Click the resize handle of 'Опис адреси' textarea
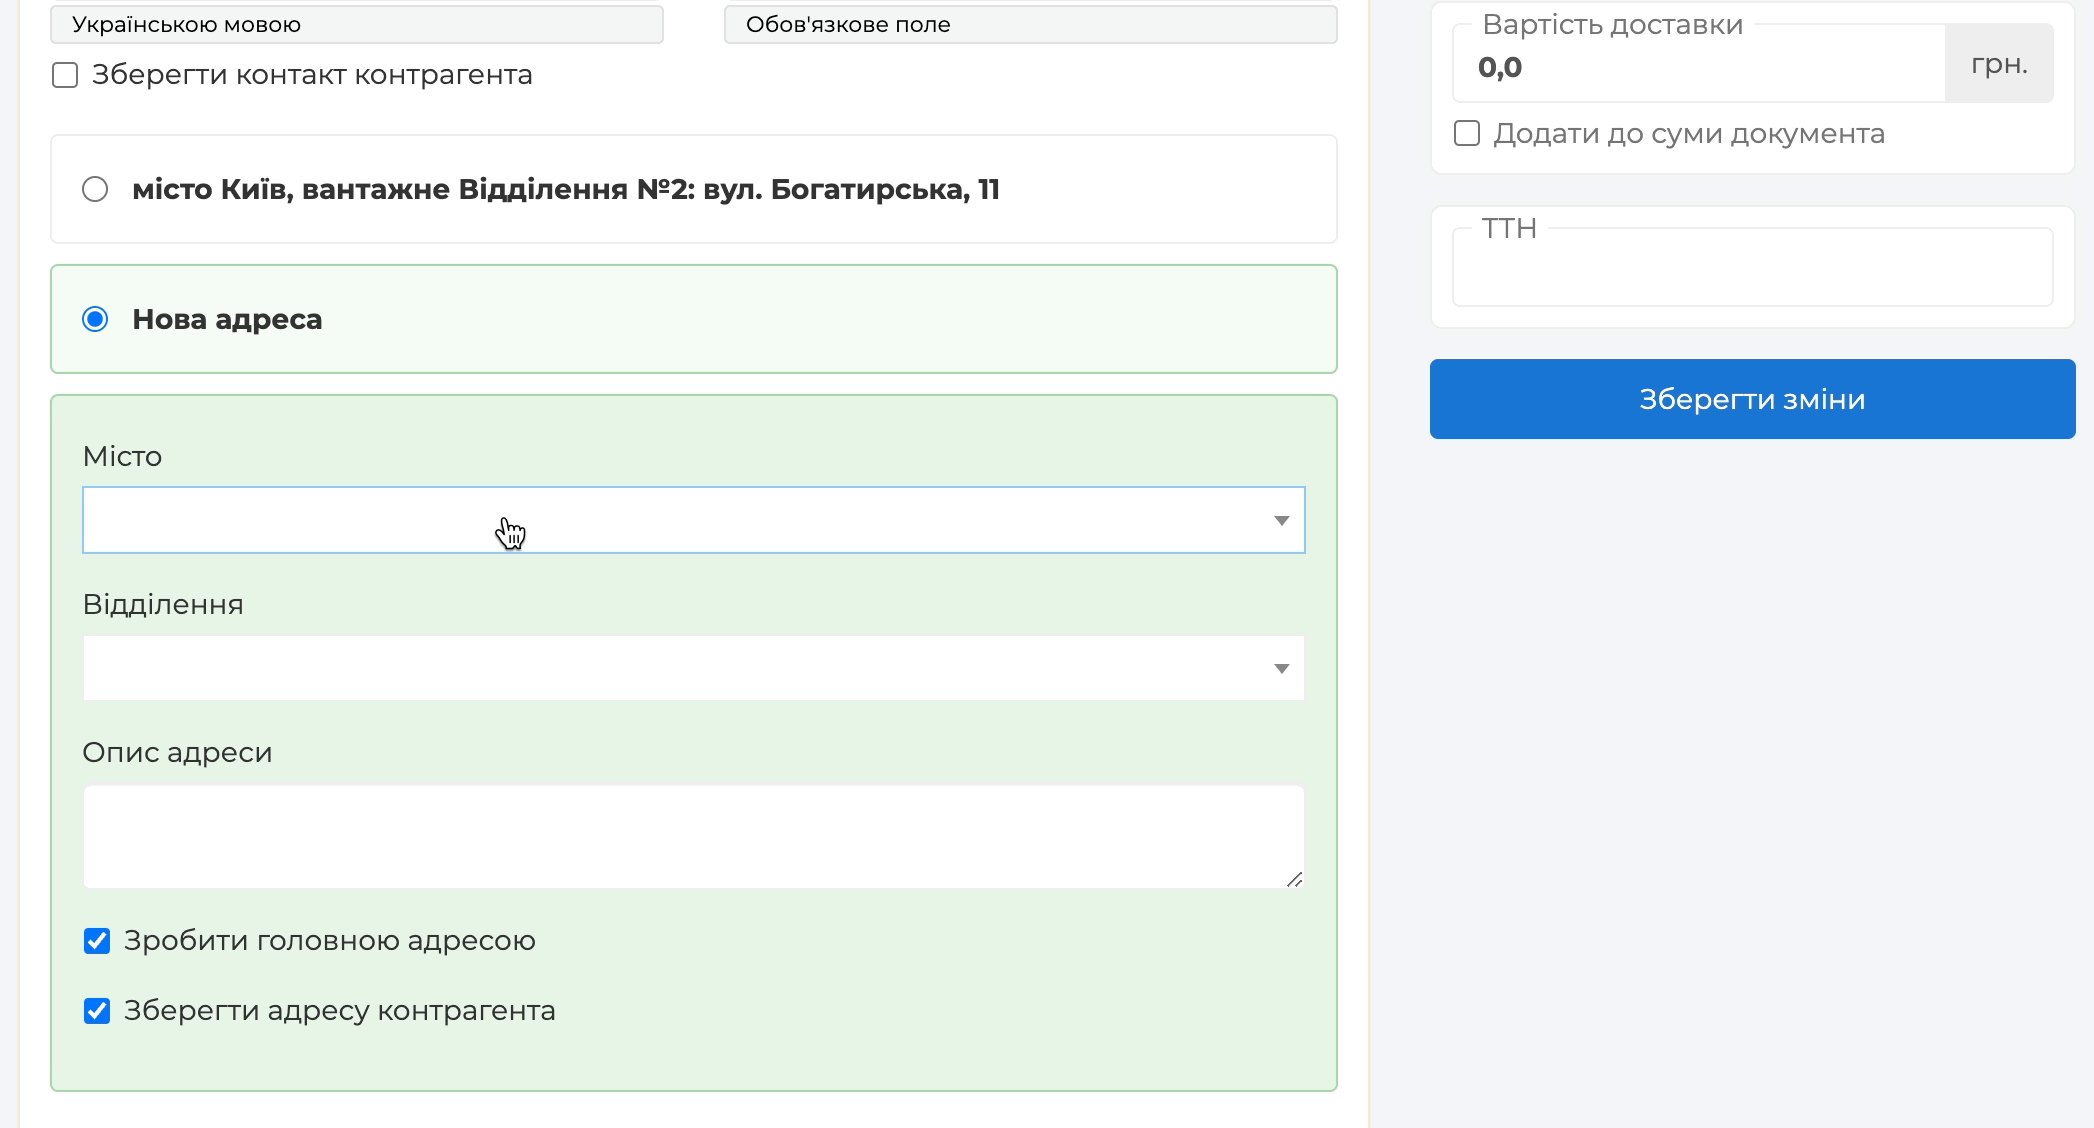Viewport: 2094px width, 1128px height. (x=1294, y=879)
